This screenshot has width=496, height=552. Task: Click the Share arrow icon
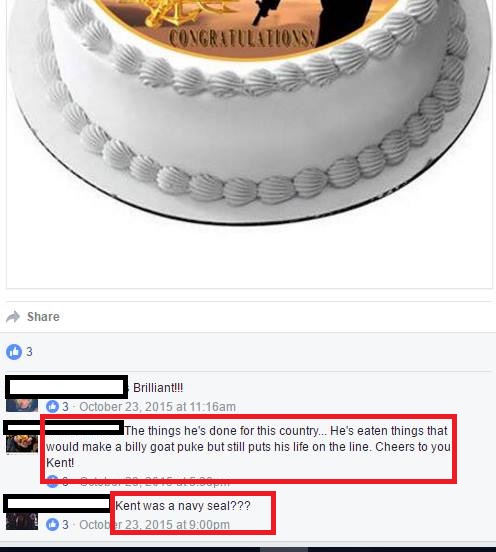point(13,317)
